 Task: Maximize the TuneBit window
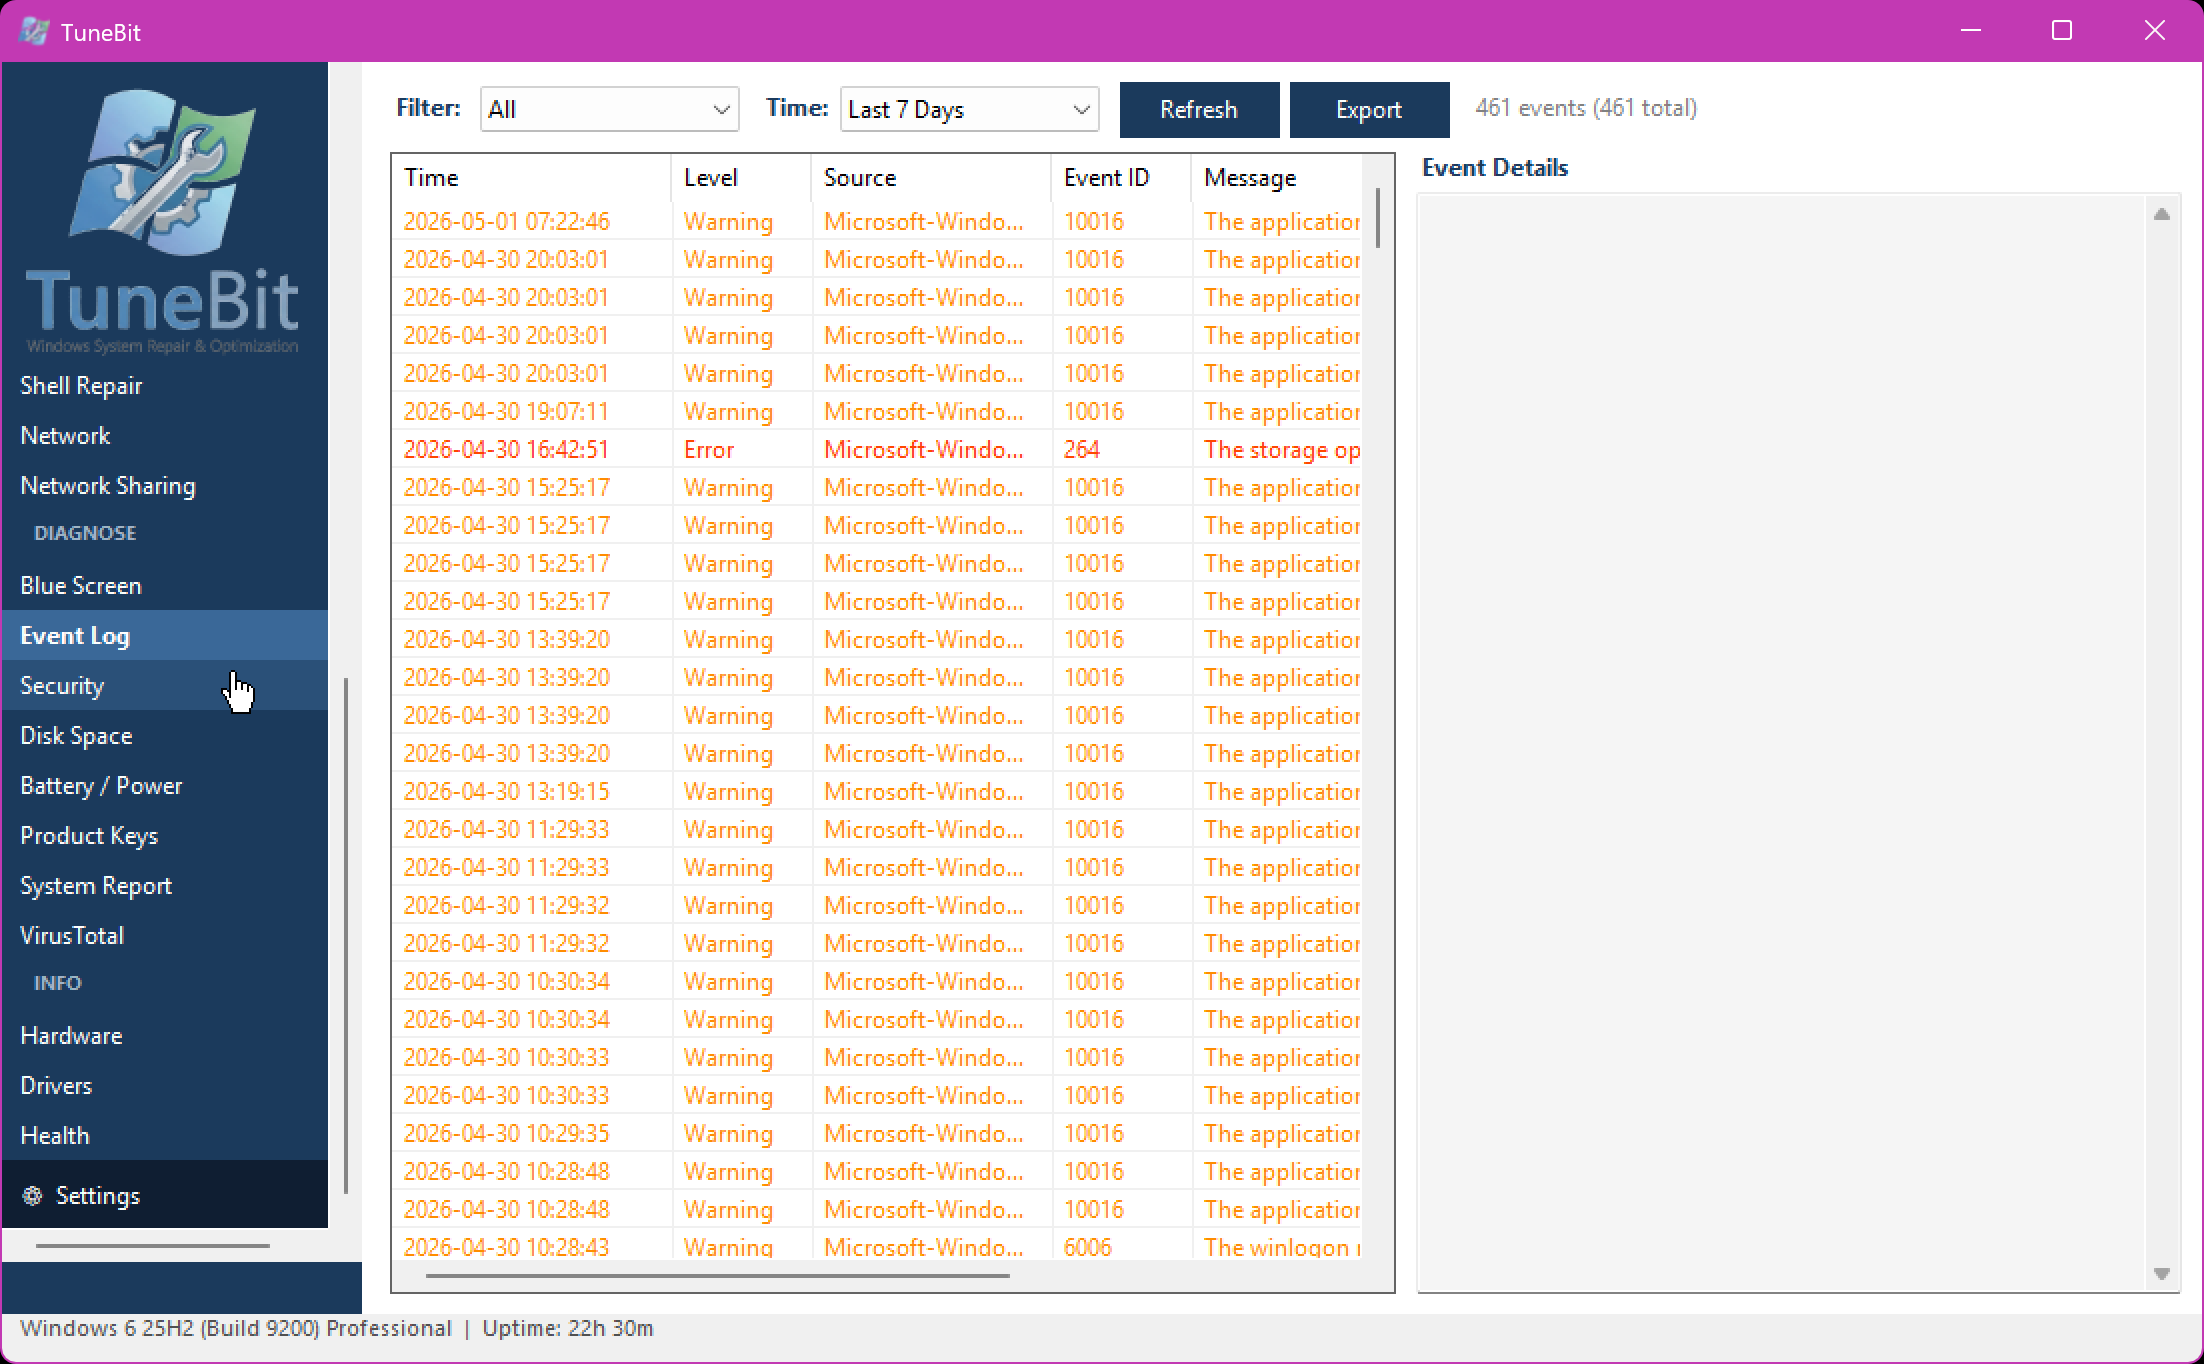(2062, 31)
